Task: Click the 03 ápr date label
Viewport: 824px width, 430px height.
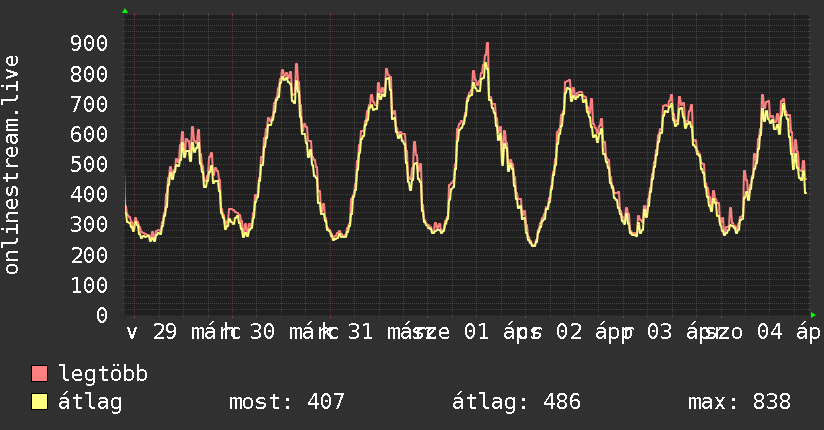Action: tap(680, 332)
